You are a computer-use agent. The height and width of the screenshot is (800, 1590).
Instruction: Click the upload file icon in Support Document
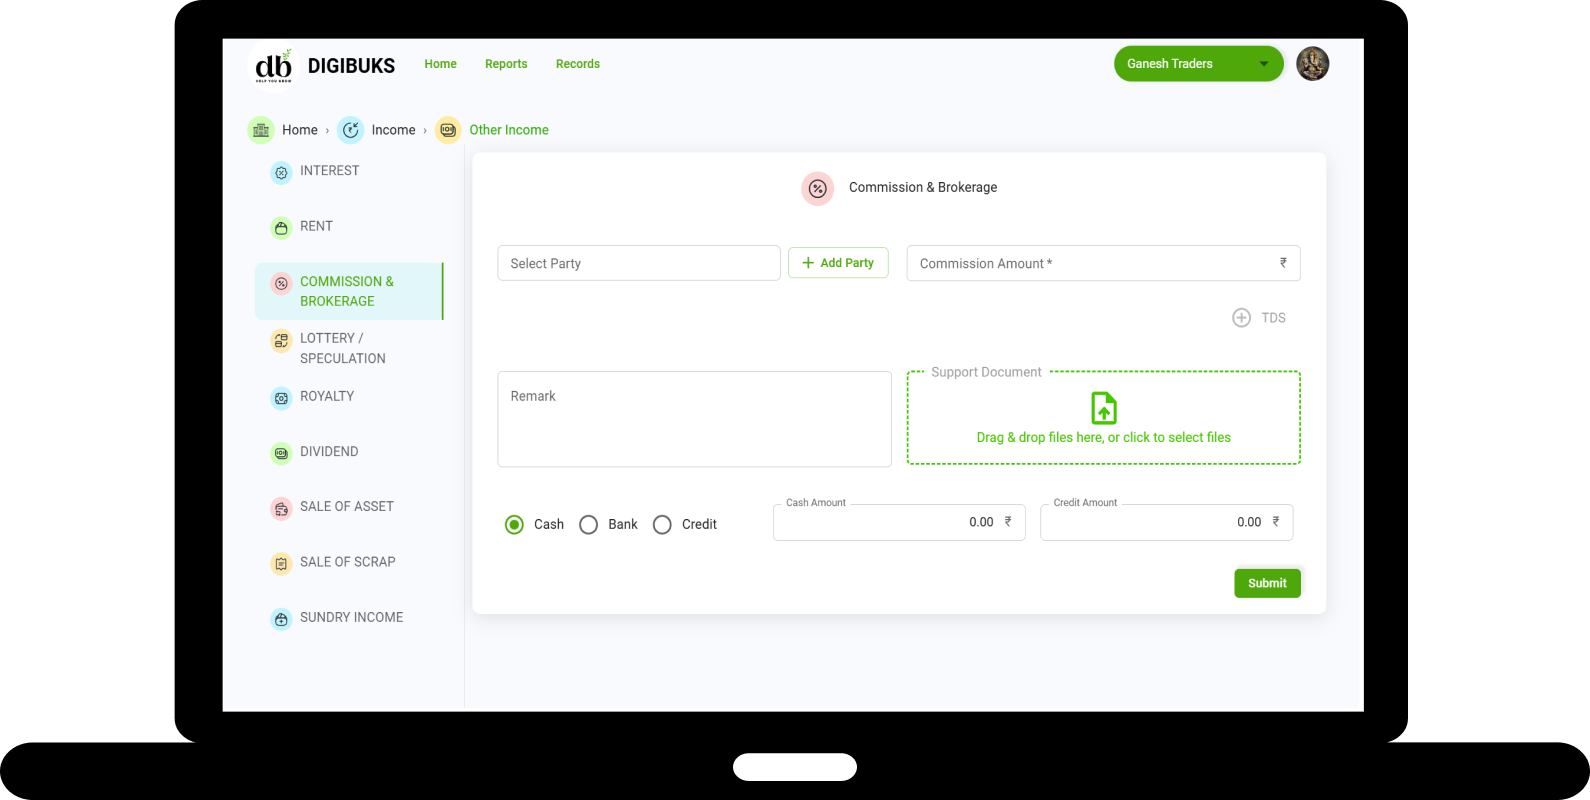click(x=1104, y=408)
